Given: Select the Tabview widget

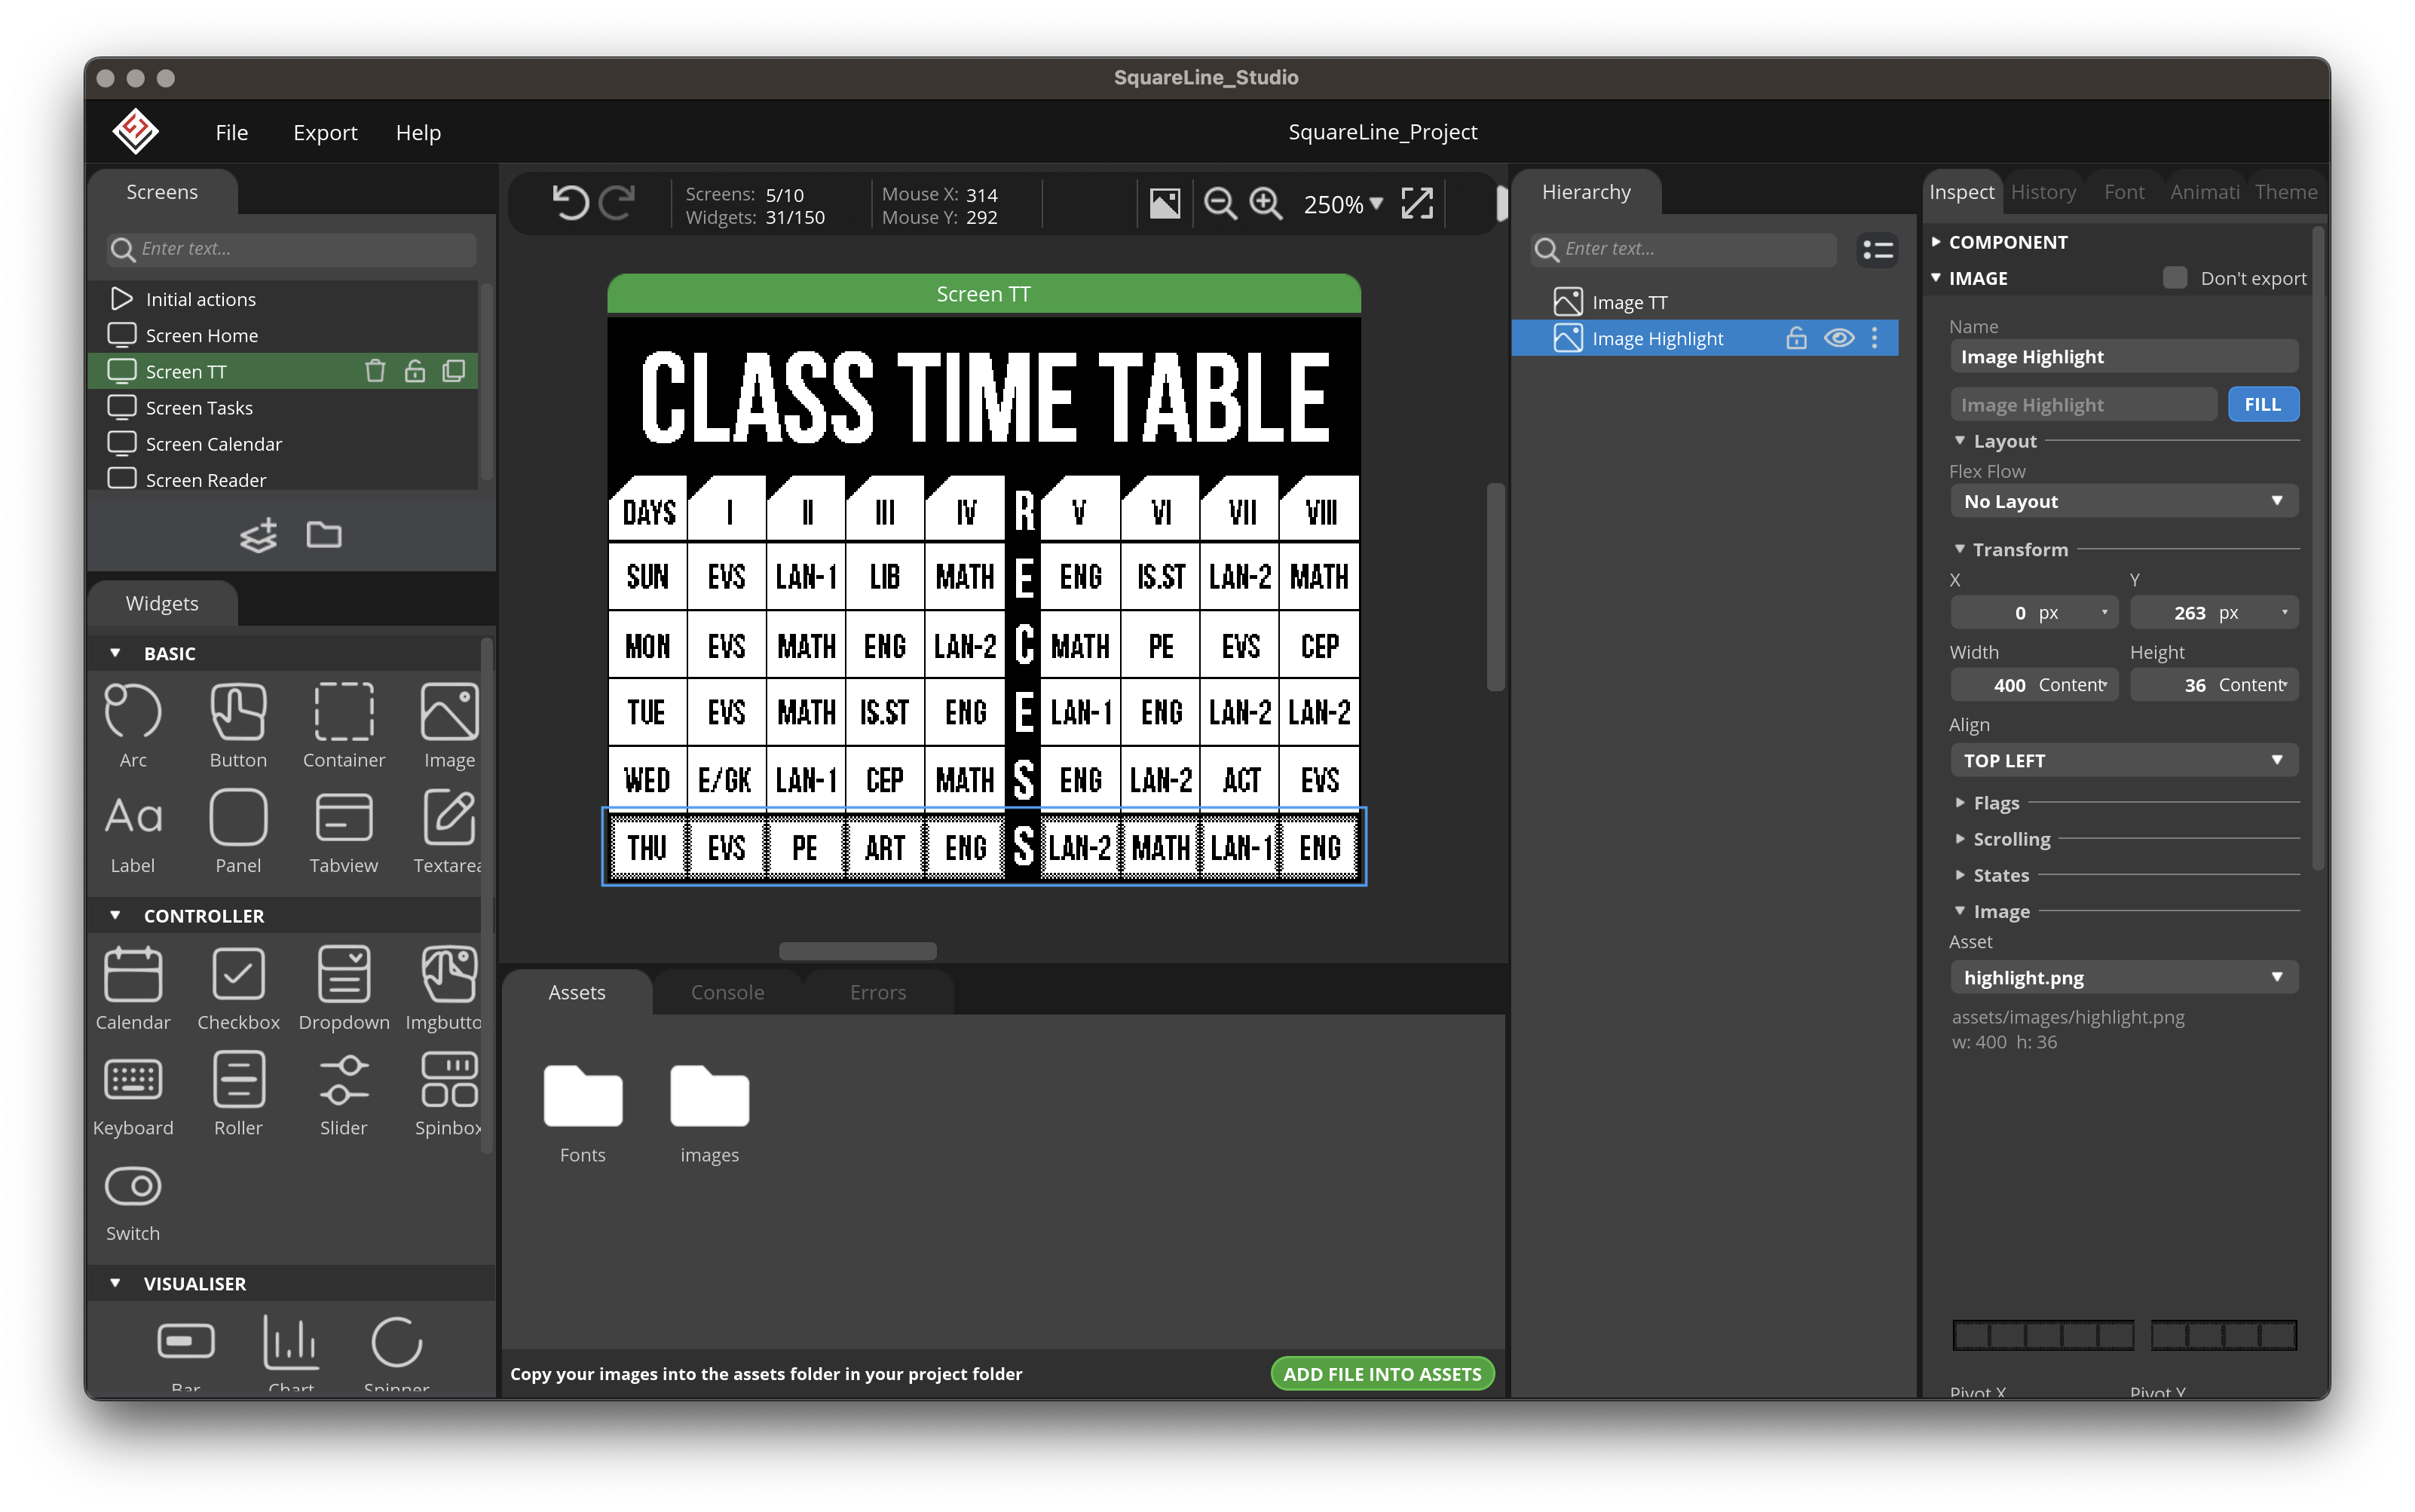Looking at the screenshot, I should [x=344, y=831].
